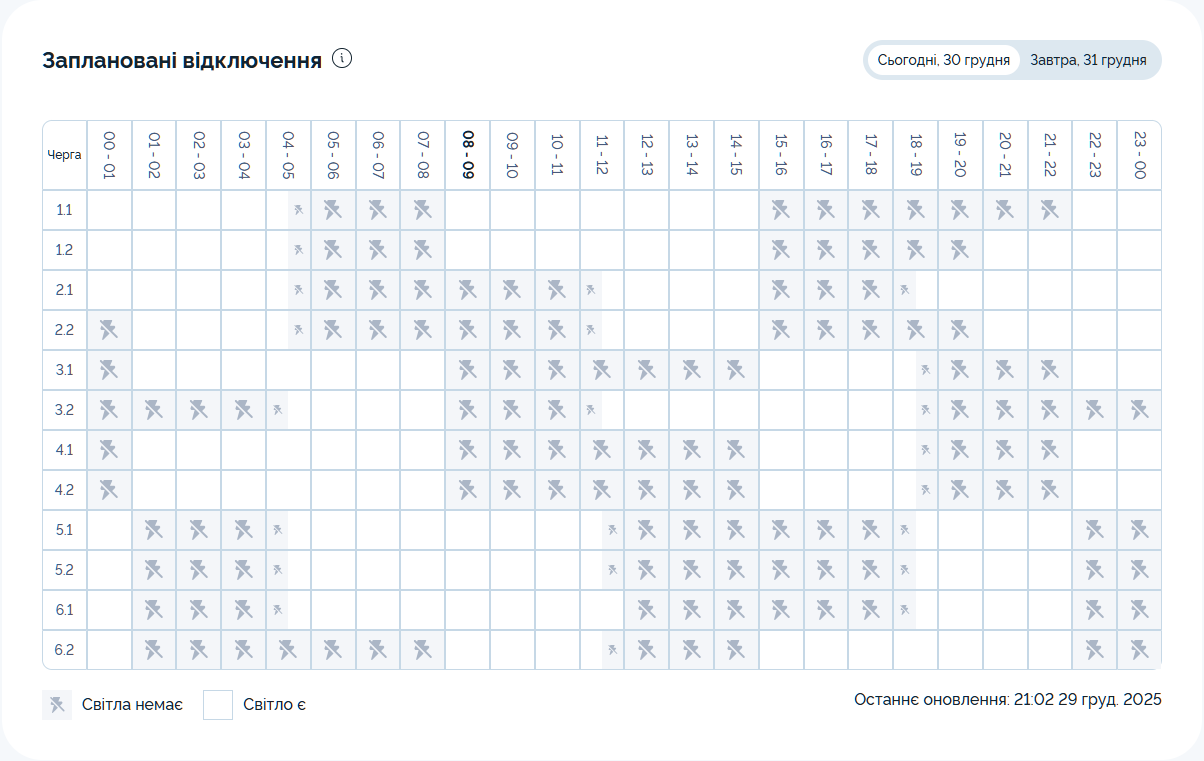Viewport: 1204px width, 761px height.
Task: Click small half-hour outage icon for queue 2.1 at 11-12
Action: pos(591,290)
